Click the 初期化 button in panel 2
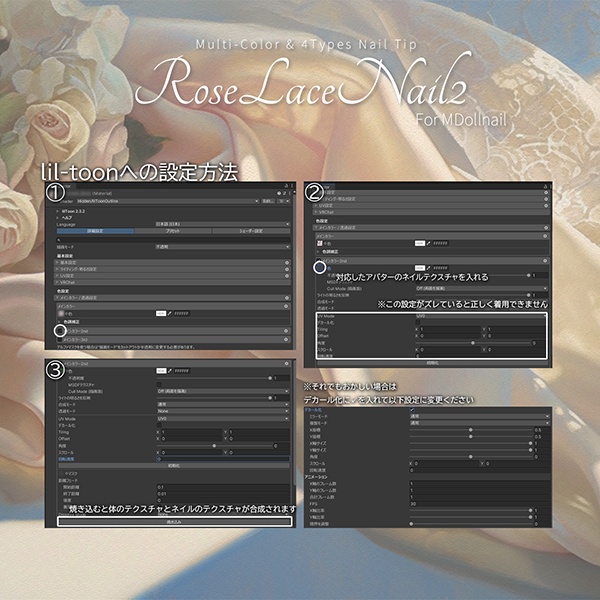The image size is (600, 600). click(432, 363)
